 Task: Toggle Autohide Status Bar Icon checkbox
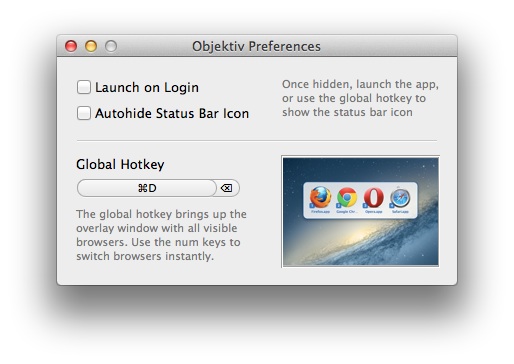pyautogui.click(x=84, y=113)
